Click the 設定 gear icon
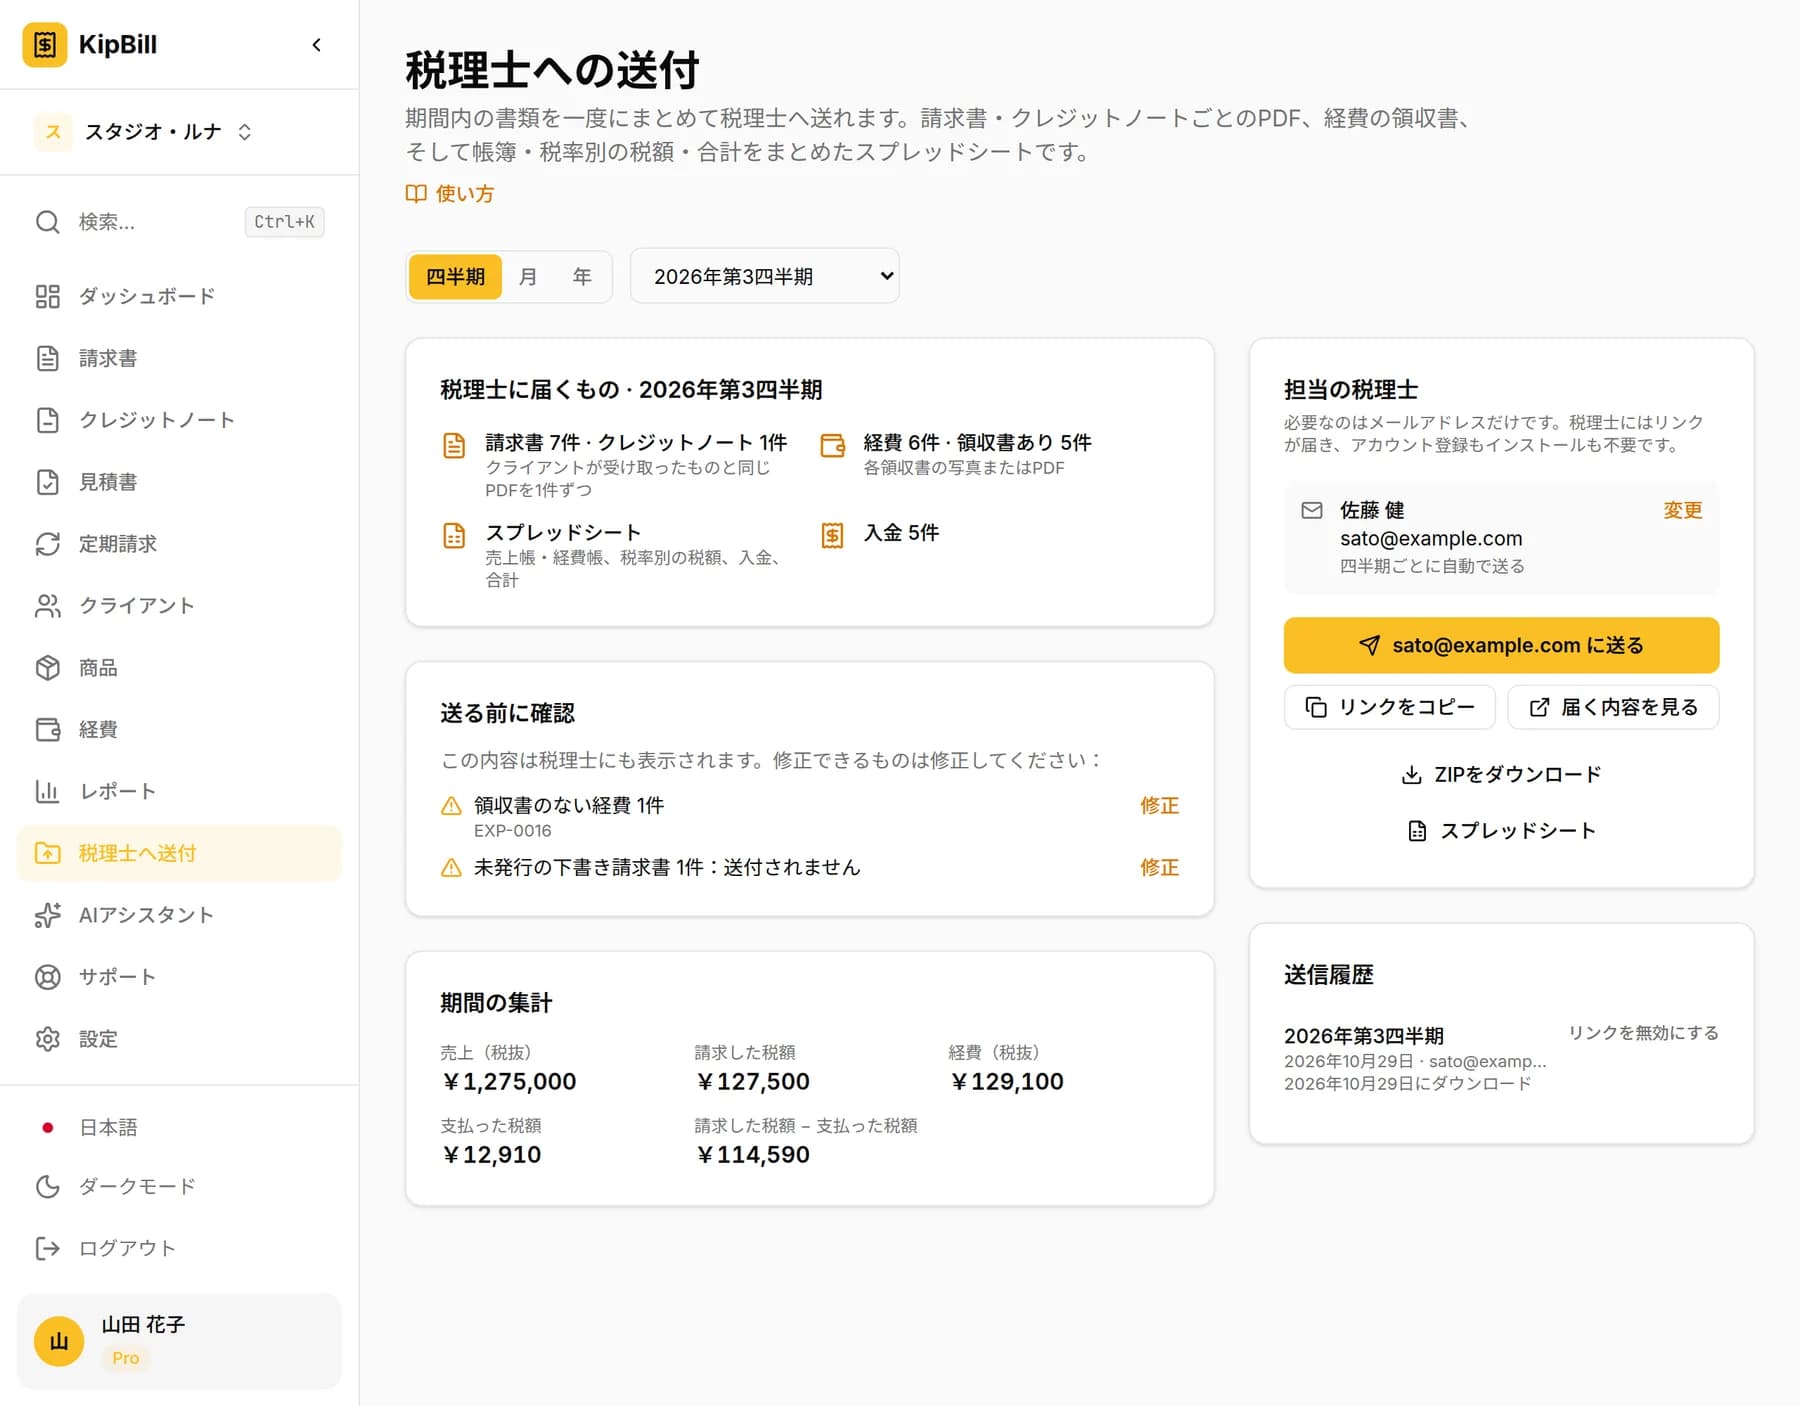Screen dimensions: 1800x1406 [x=47, y=1039]
